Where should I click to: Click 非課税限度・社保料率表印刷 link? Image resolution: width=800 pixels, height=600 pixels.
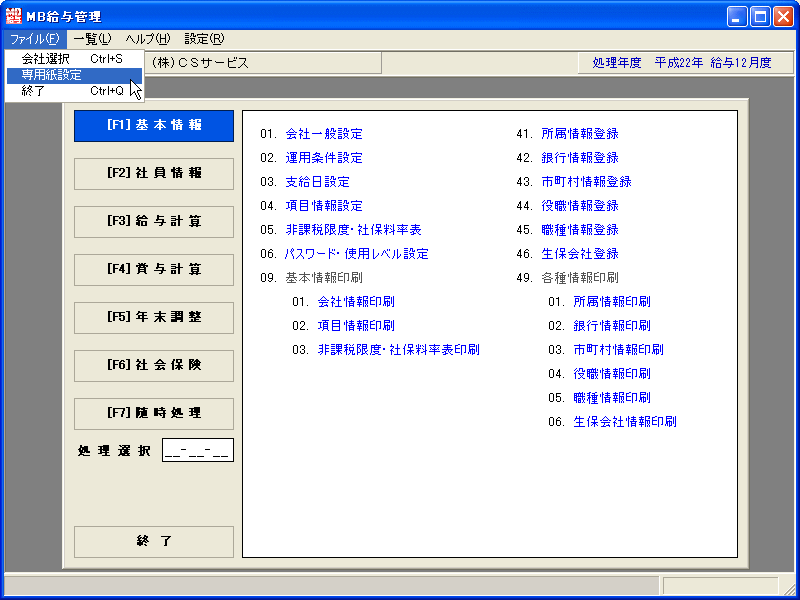[398, 350]
